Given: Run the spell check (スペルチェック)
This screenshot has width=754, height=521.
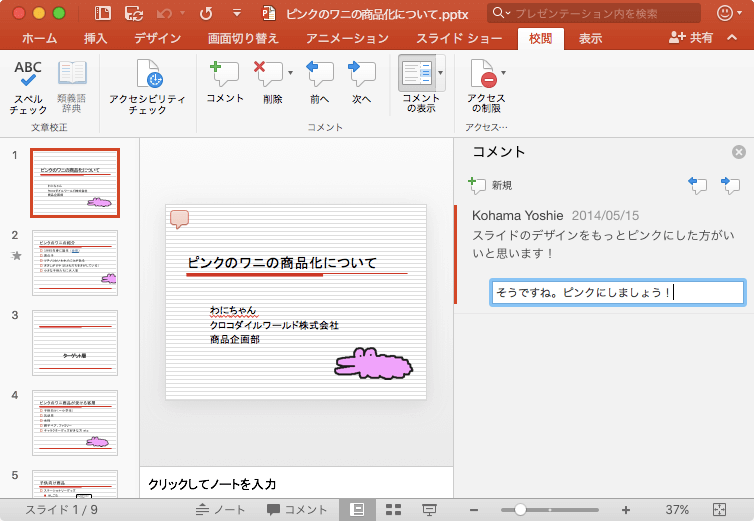Looking at the screenshot, I should [28, 87].
